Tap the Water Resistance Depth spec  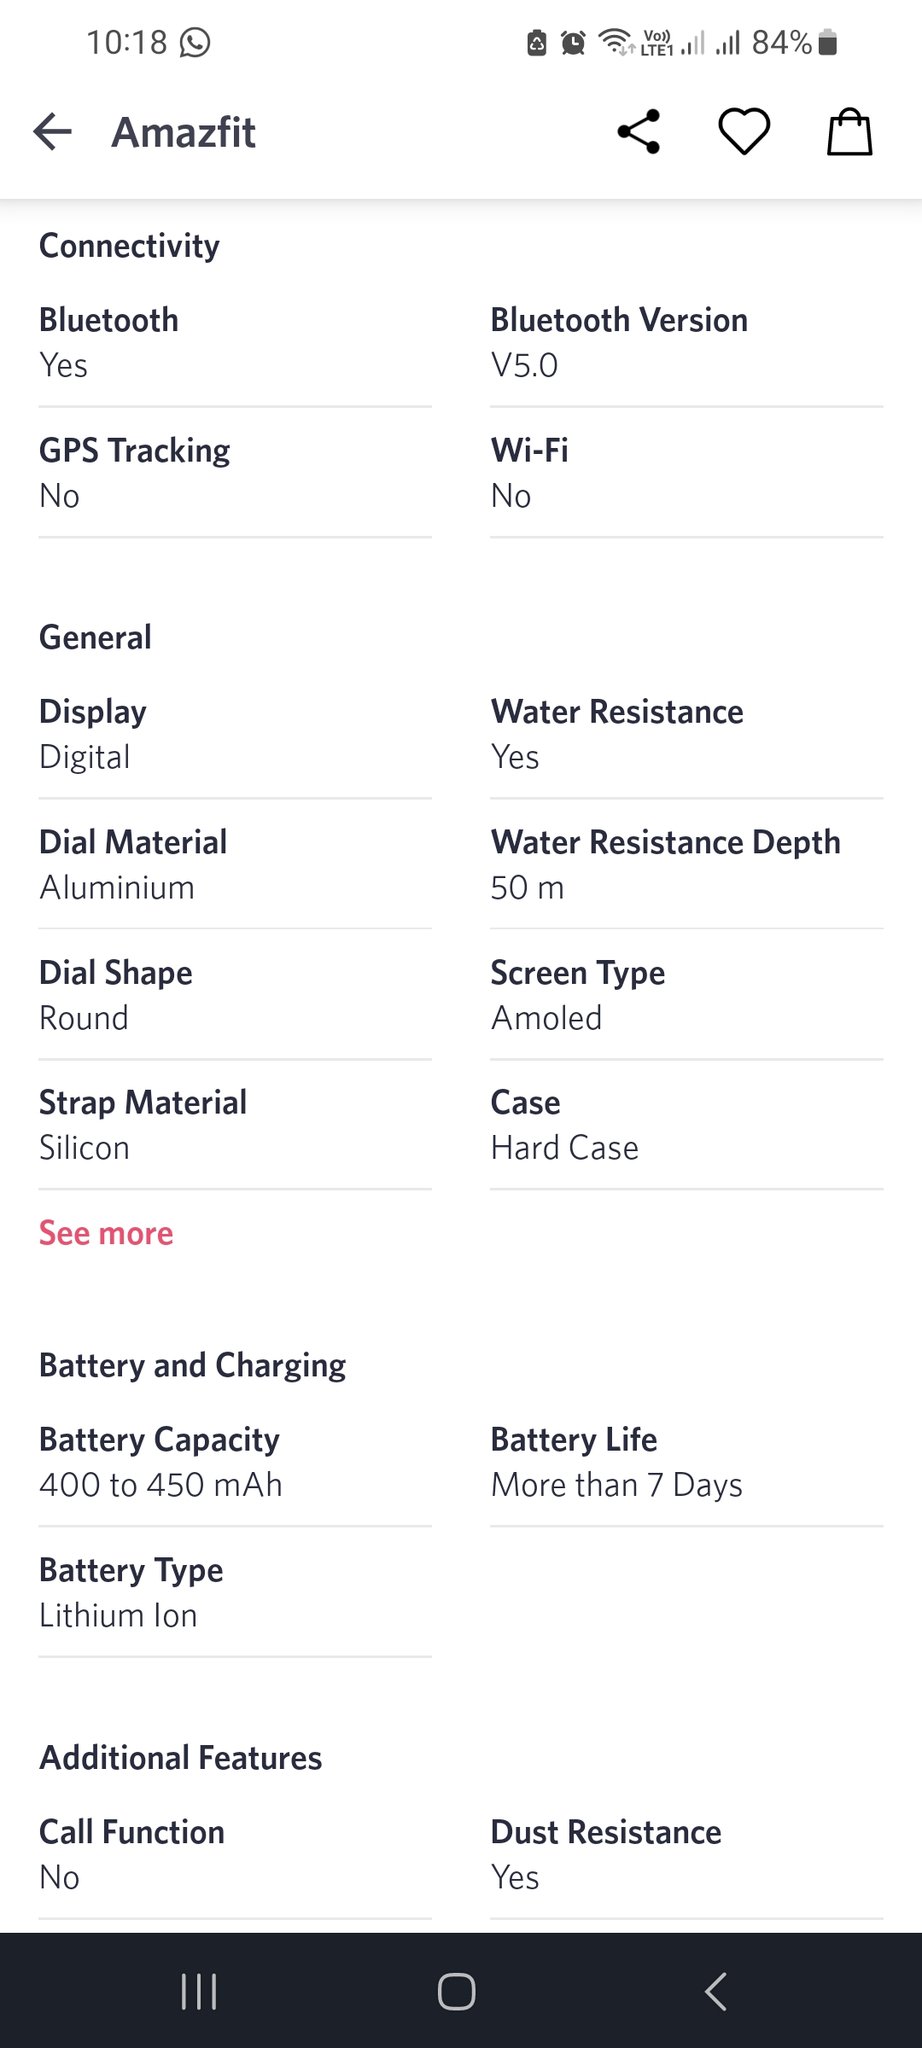tap(686, 864)
